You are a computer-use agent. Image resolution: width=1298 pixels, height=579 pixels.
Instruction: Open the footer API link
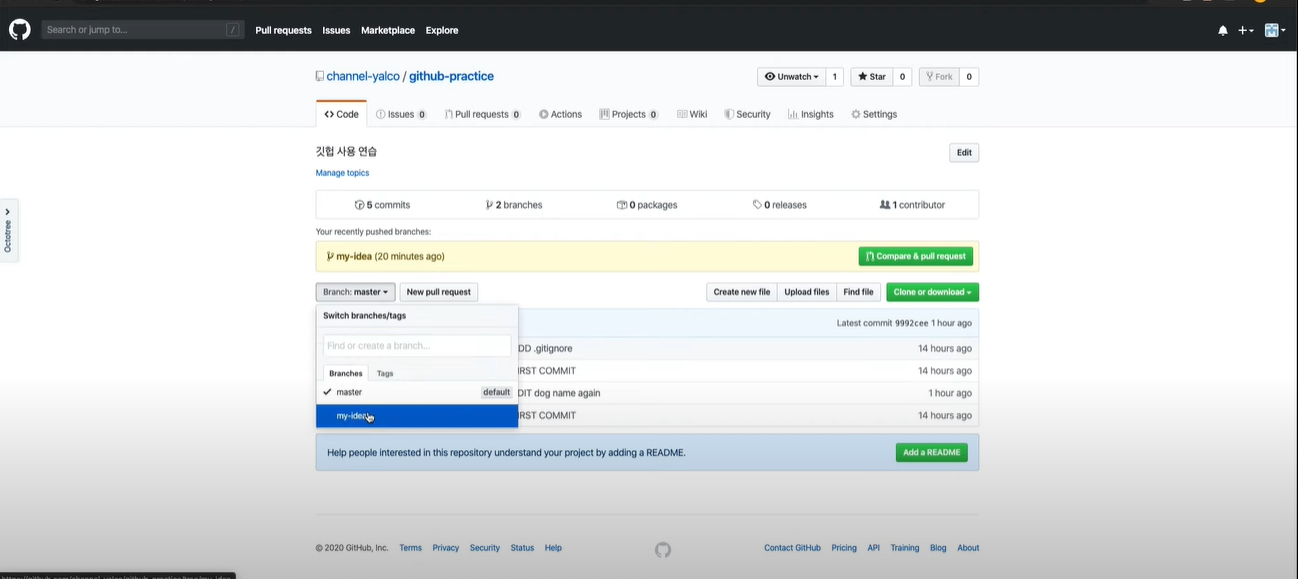(874, 548)
